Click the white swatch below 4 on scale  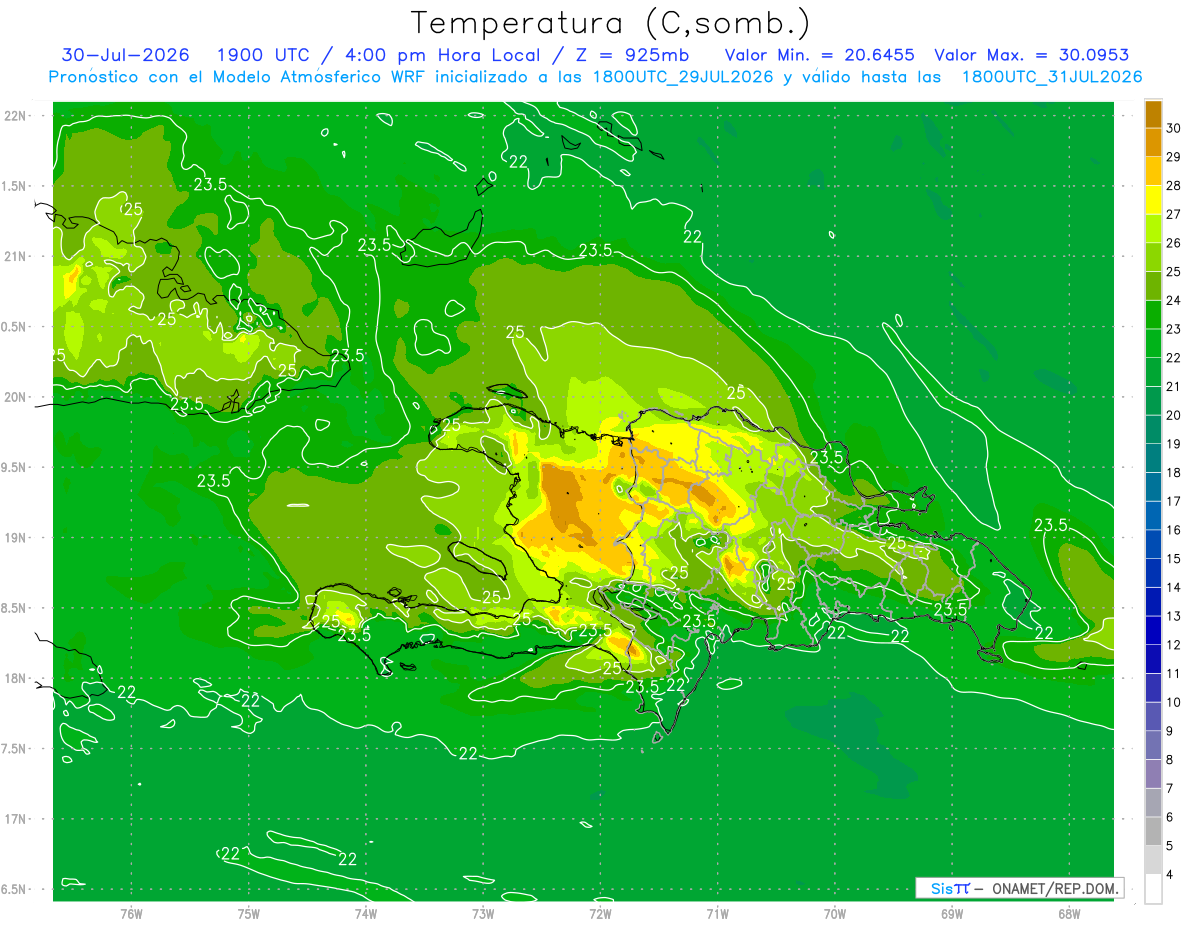(x=1153, y=889)
